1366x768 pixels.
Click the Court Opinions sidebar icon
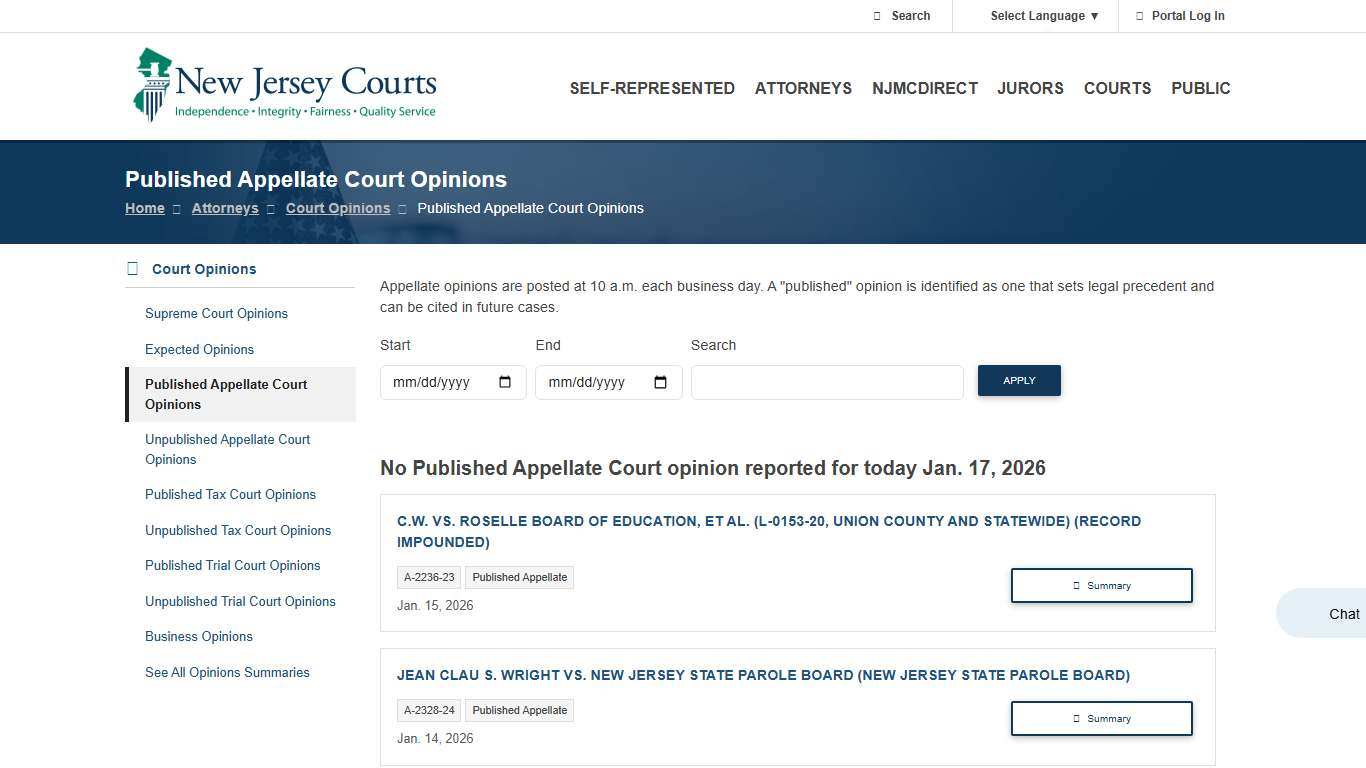pyautogui.click(x=131, y=267)
